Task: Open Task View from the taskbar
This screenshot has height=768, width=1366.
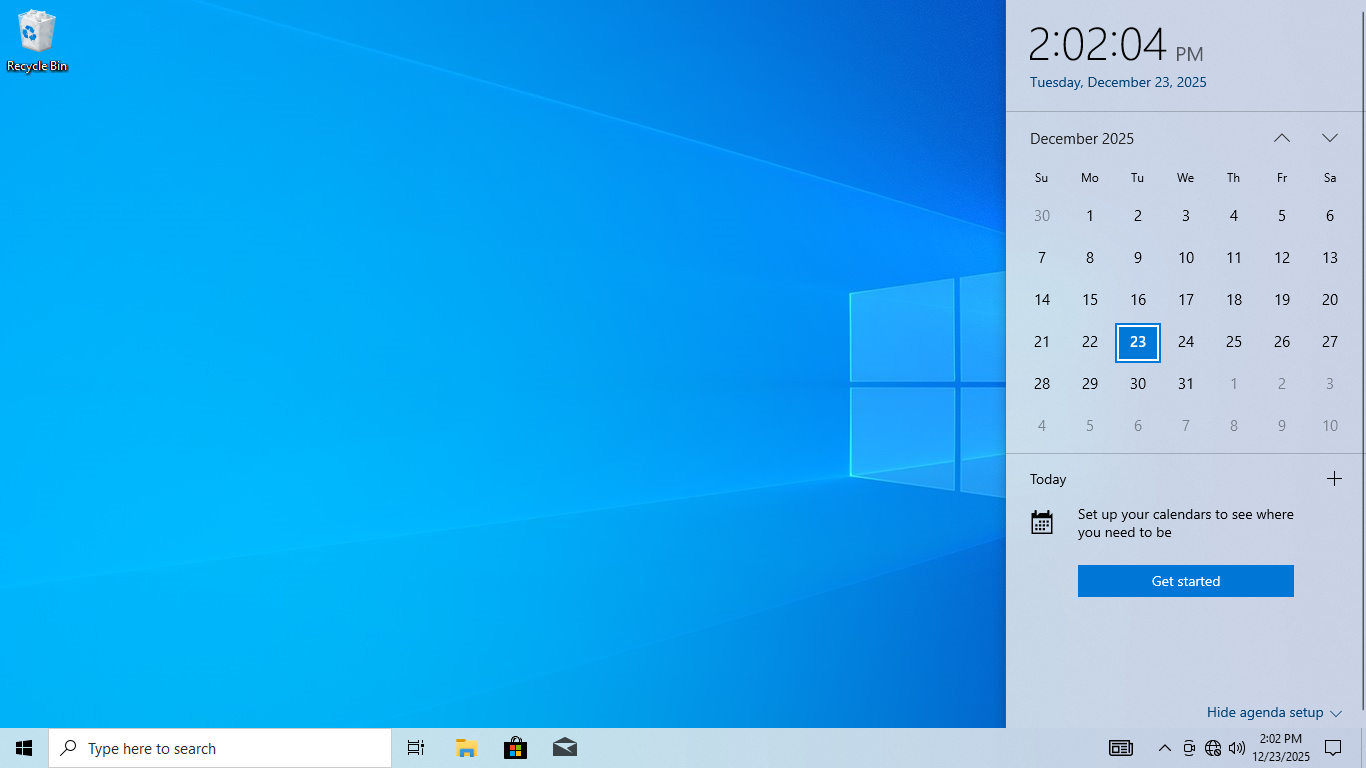Action: tap(416, 748)
